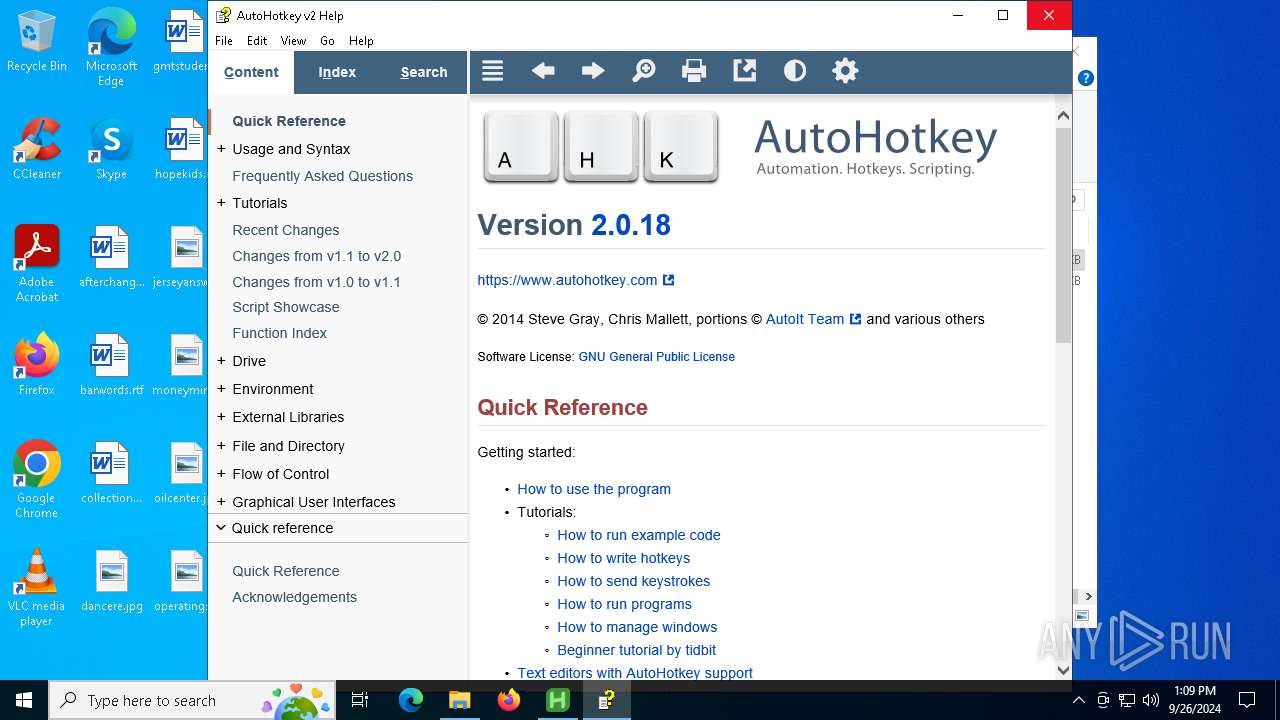Open the settings gear in help toolbar
Screen dimensions: 1280x720
coord(845,71)
